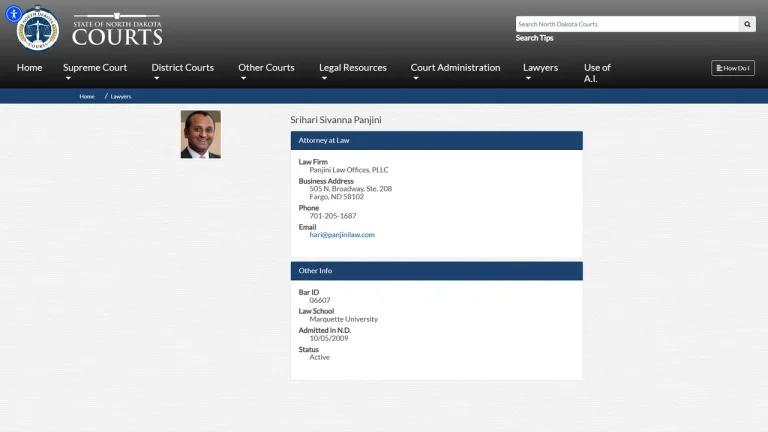This screenshot has height=432, width=768.
Task: Expand the Legal Resources dropdown arrow
Action: coord(324,78)
